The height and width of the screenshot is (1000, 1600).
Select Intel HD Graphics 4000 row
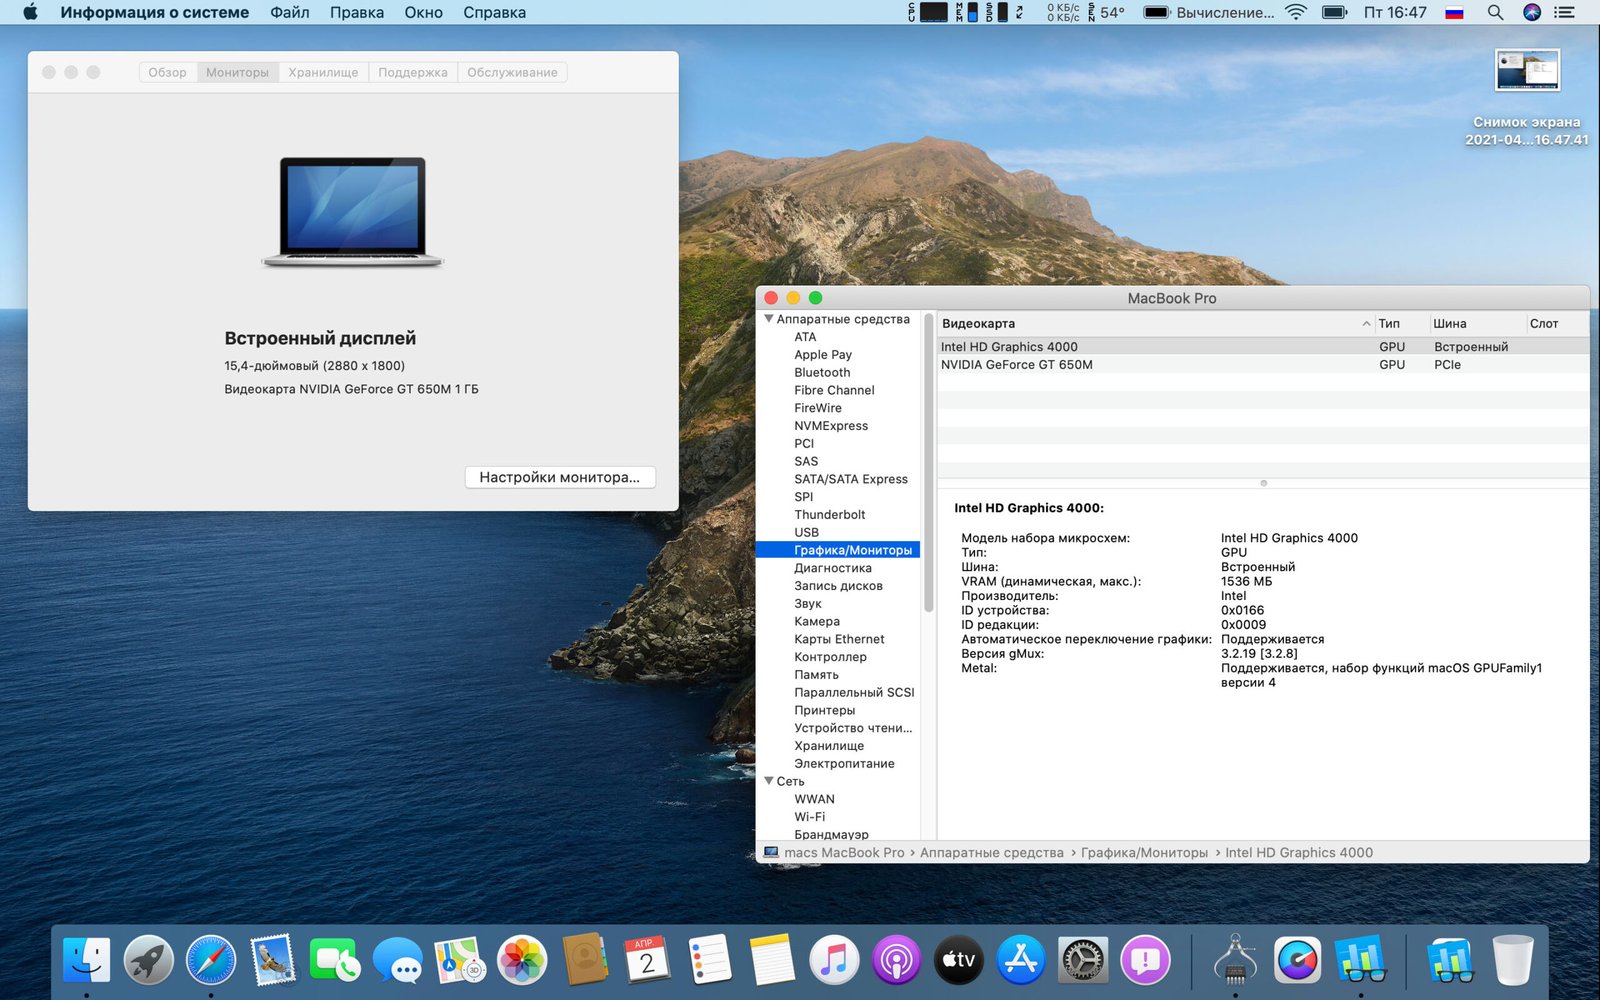tap(1263, 347)
